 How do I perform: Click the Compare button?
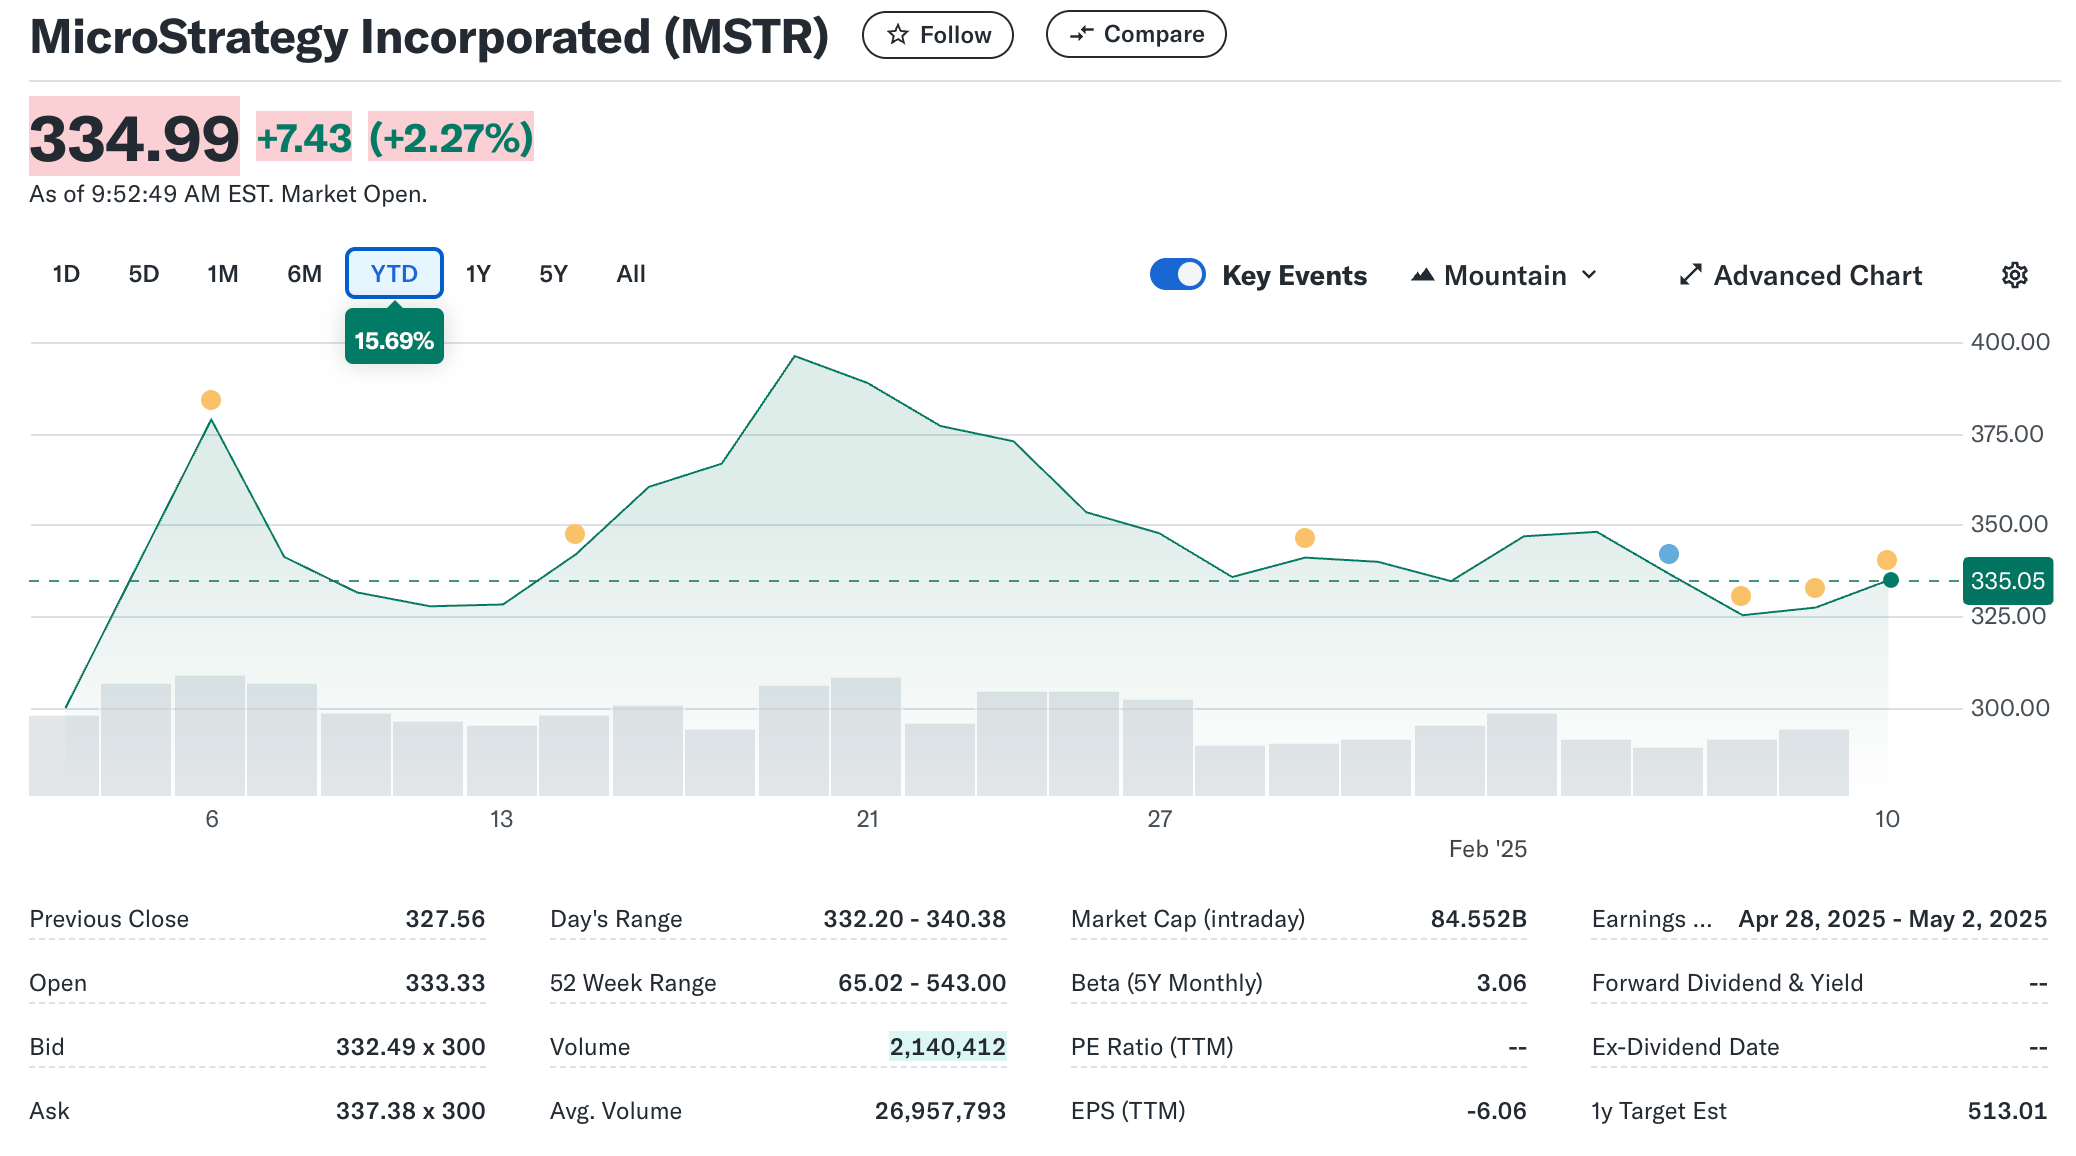click(1136, 33)
